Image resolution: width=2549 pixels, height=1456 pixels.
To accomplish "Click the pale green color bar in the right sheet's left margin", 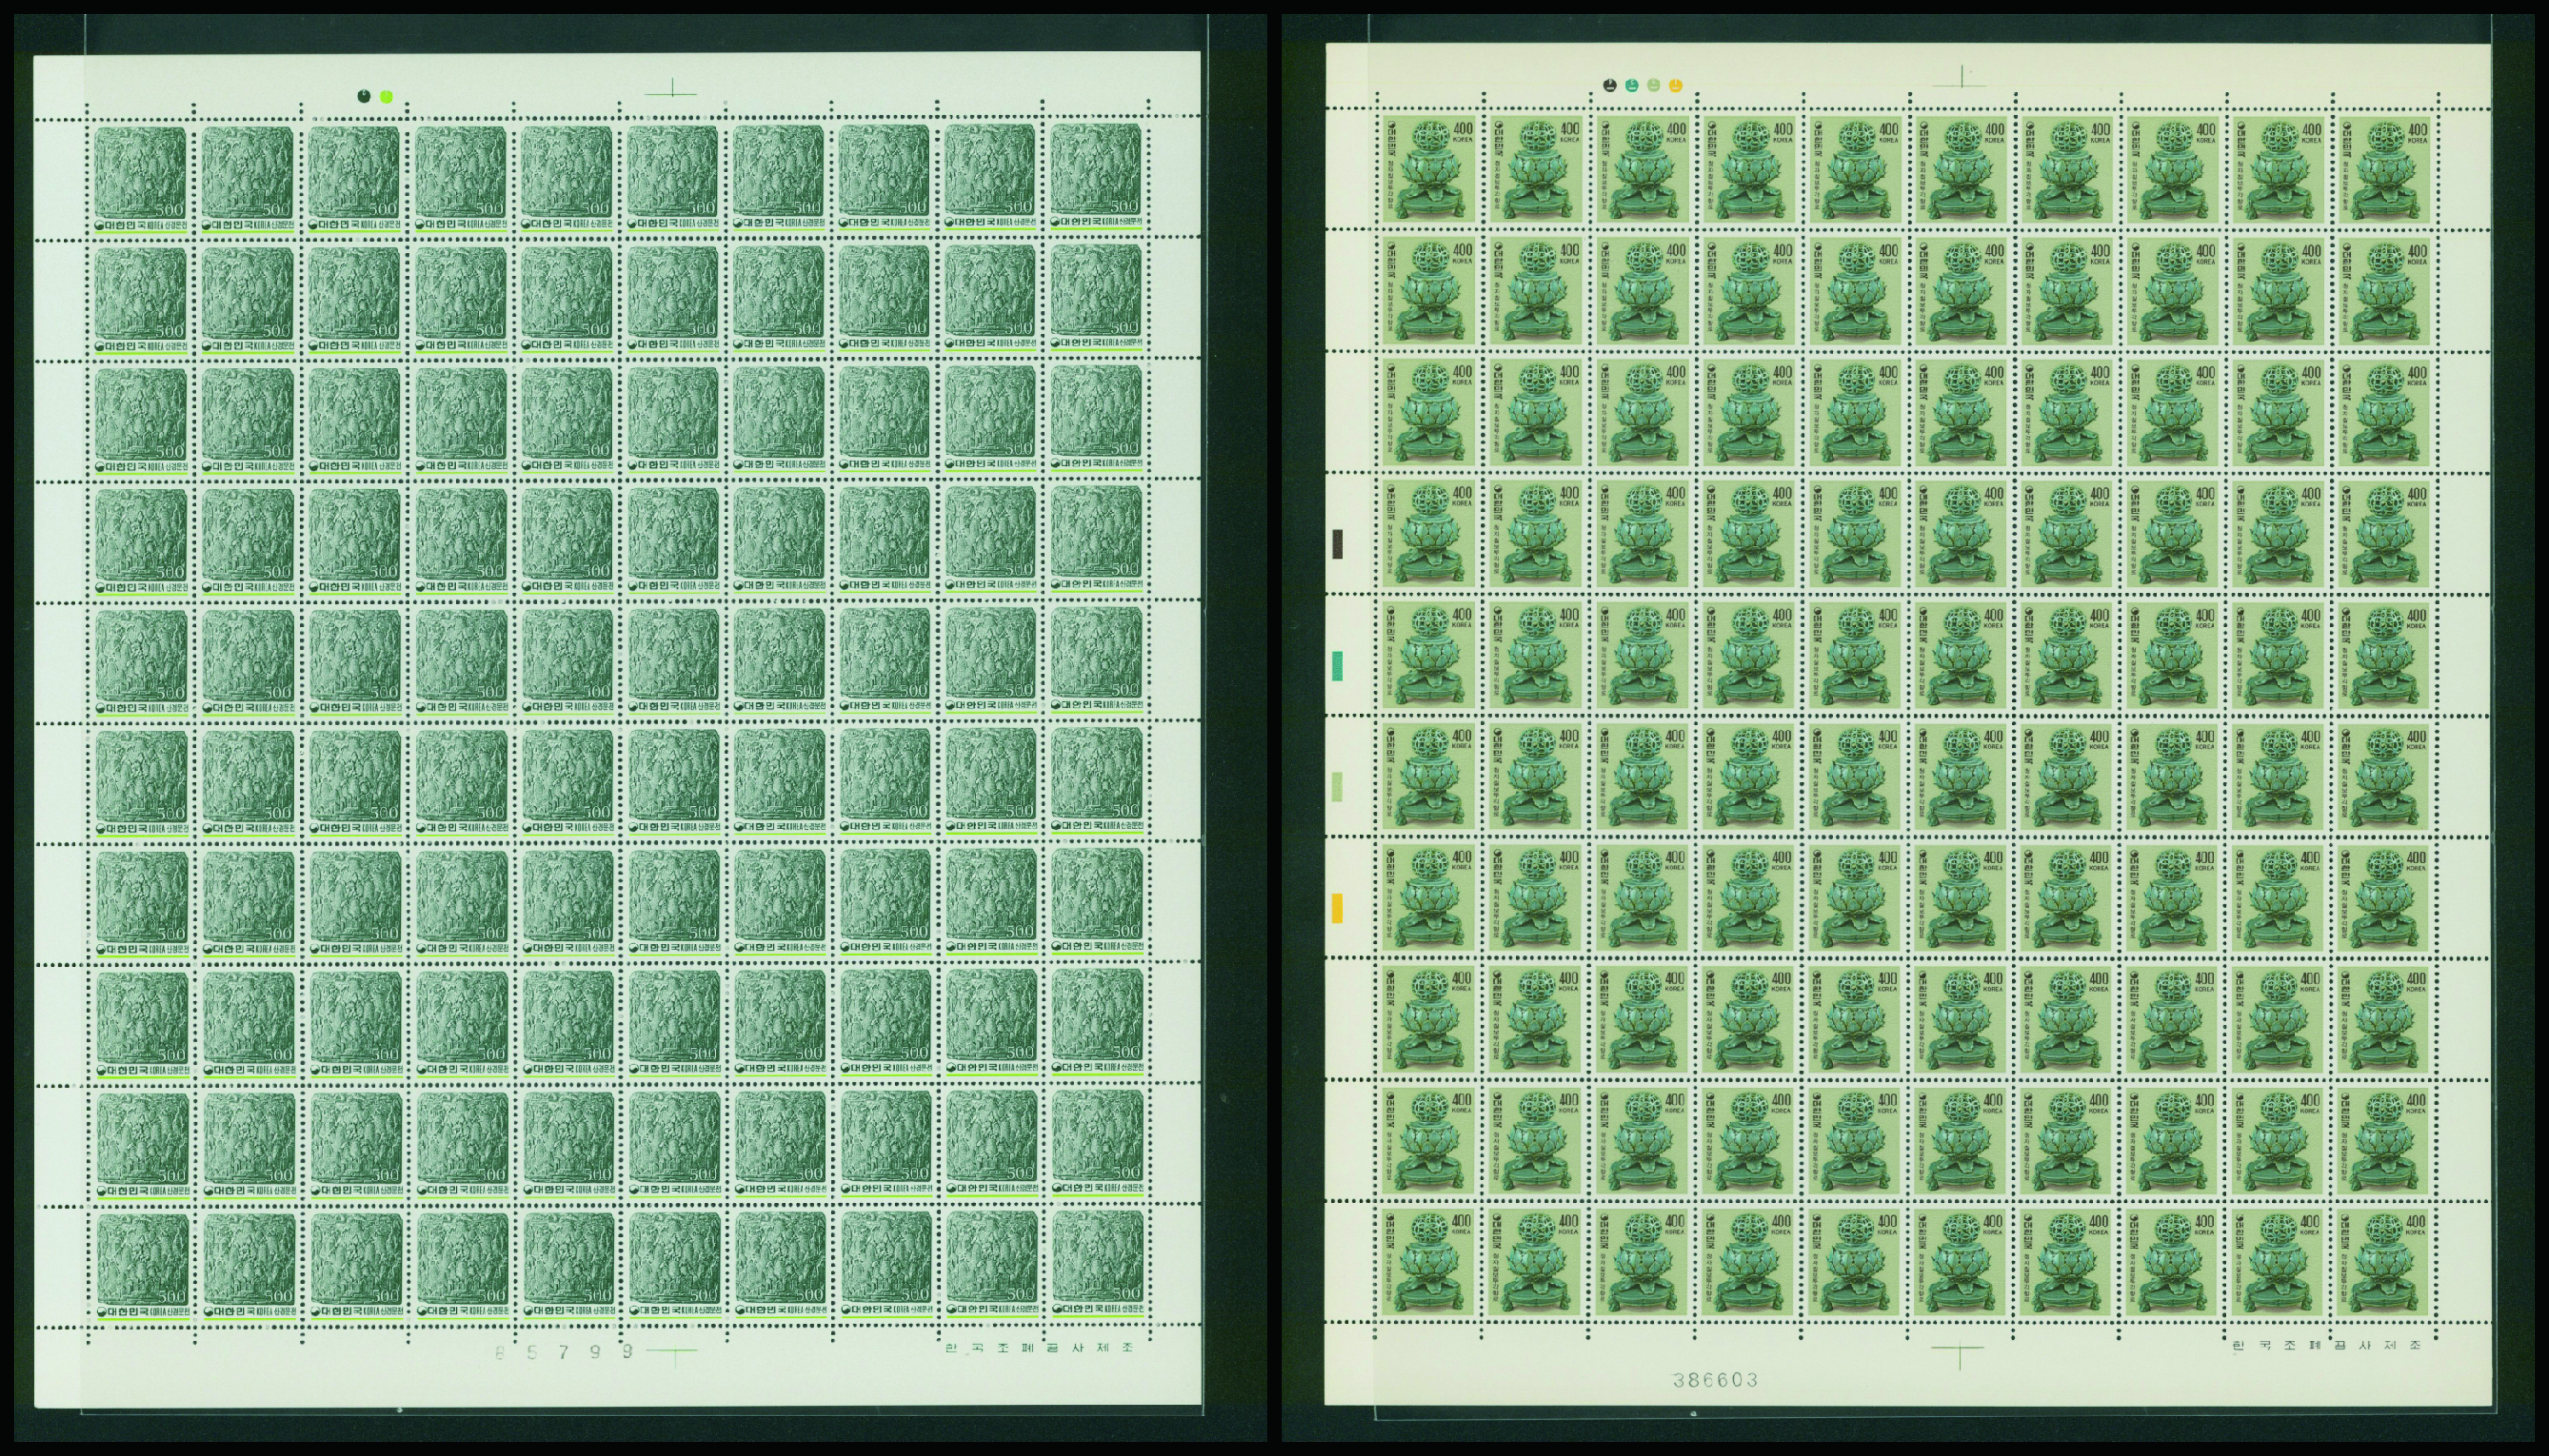I will pyautogui.click(x=1336, y=787).
